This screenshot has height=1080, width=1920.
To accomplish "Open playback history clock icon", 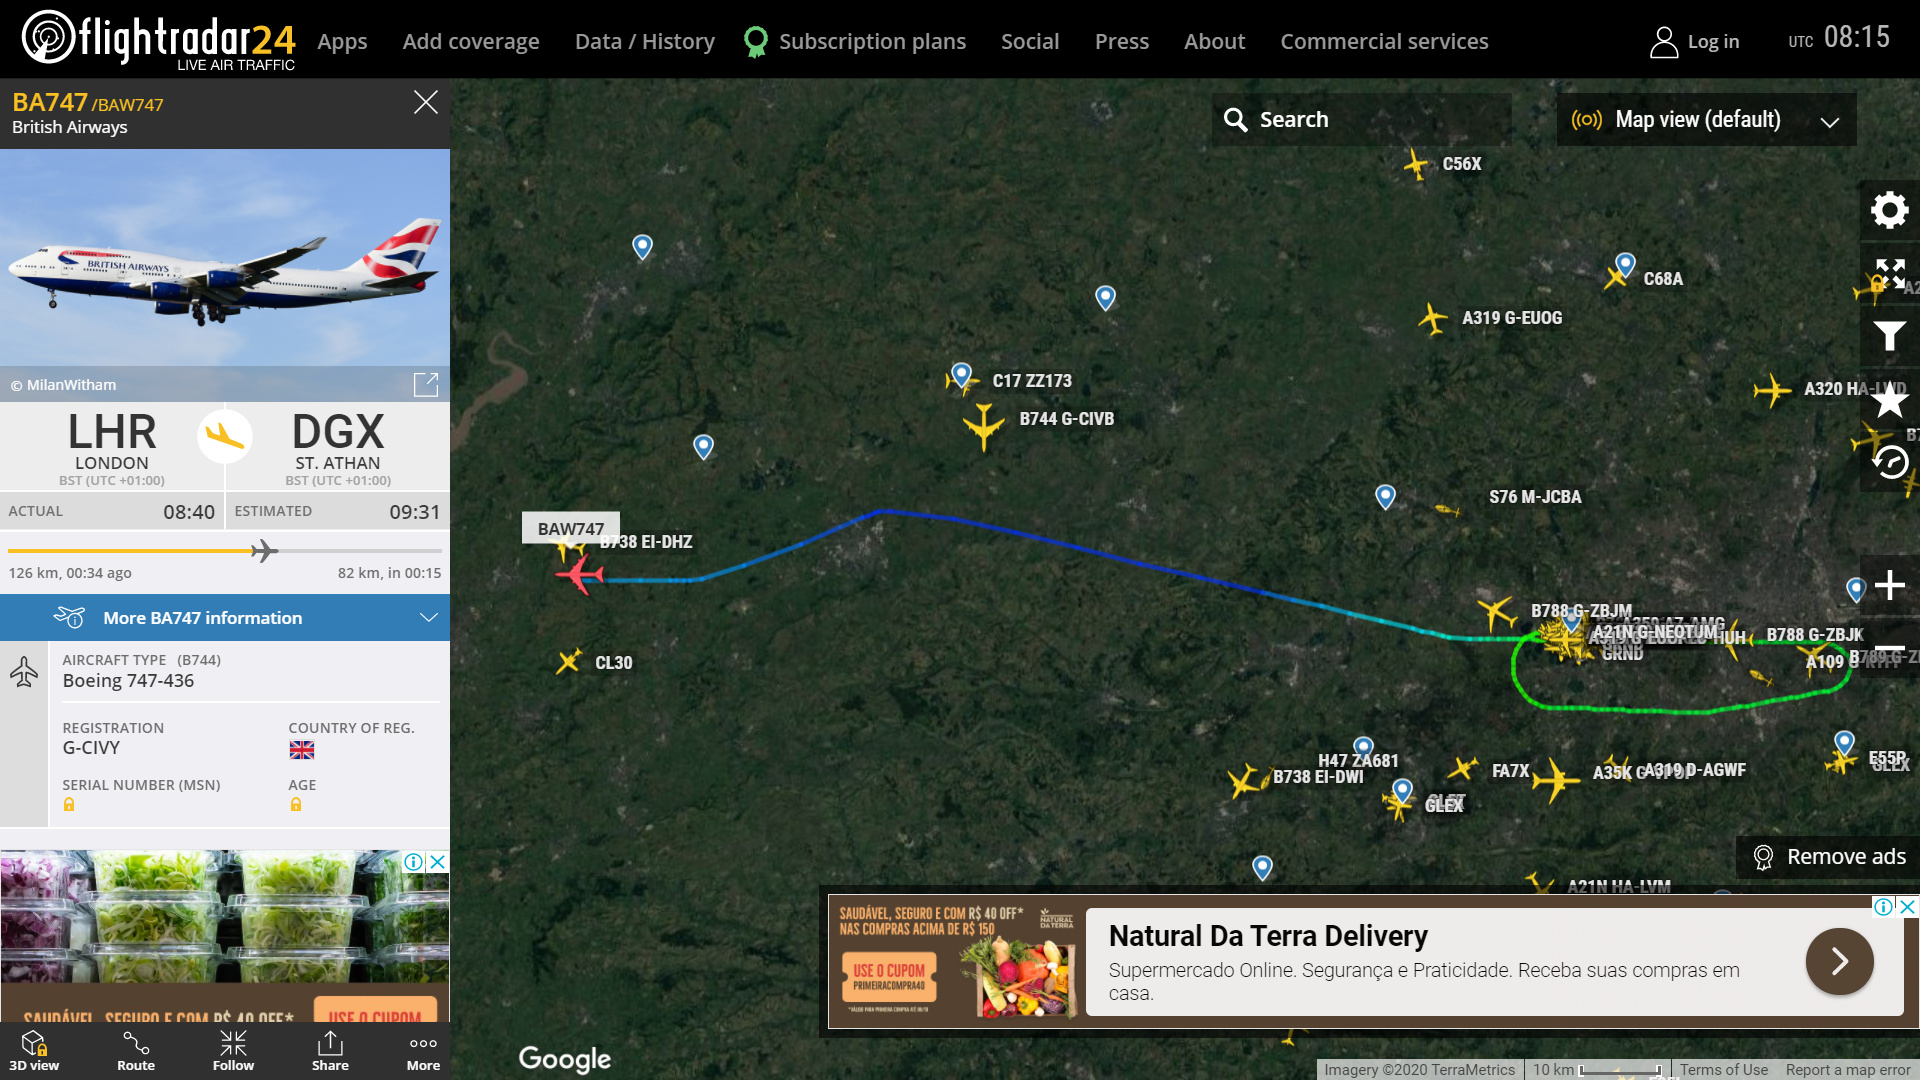I will 1889,462.
